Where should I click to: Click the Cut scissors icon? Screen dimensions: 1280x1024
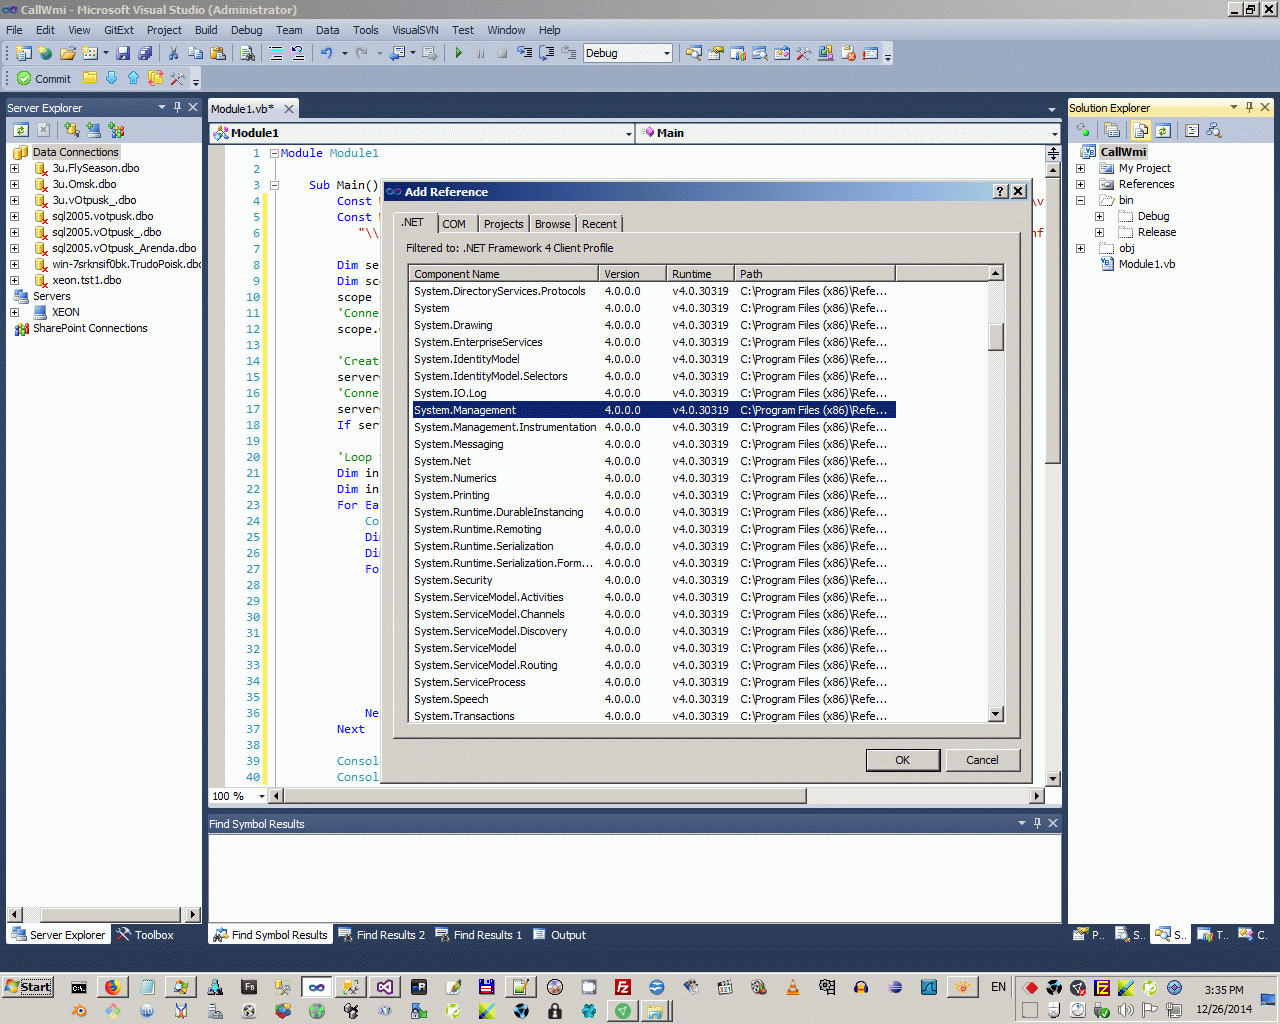(173, 53)
